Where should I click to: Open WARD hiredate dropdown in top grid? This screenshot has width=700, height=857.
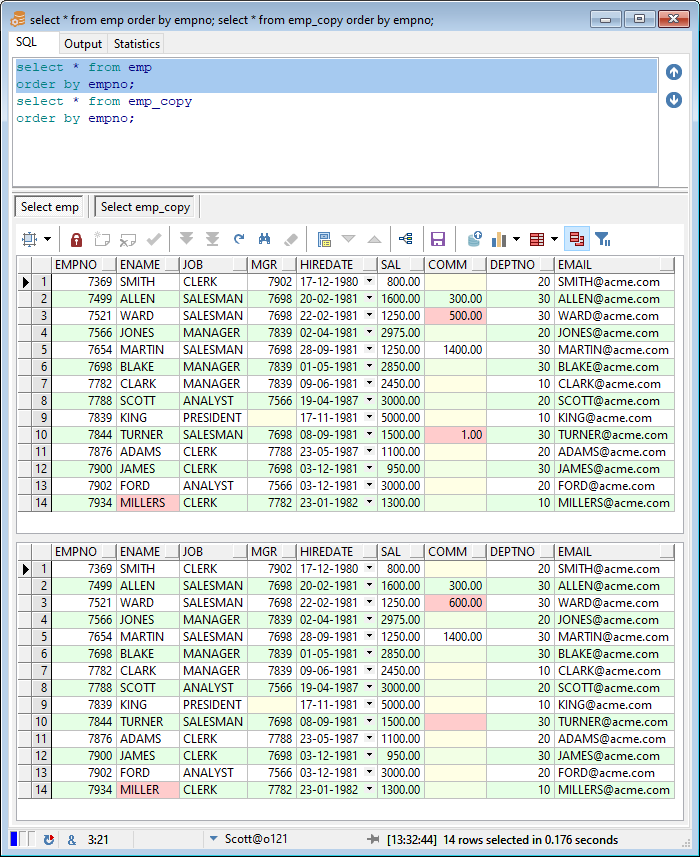pyautogui.click(x=369, y=315)
